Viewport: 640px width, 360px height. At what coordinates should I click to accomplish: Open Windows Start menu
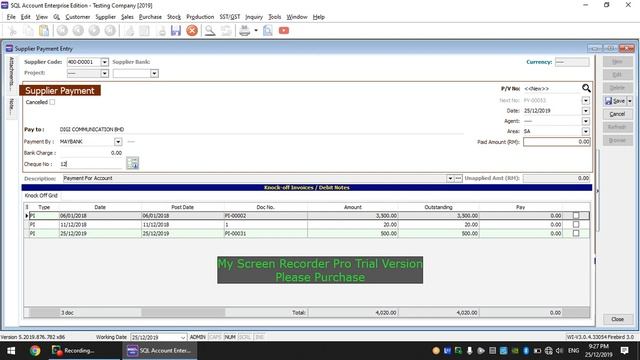tap(11, 351)
